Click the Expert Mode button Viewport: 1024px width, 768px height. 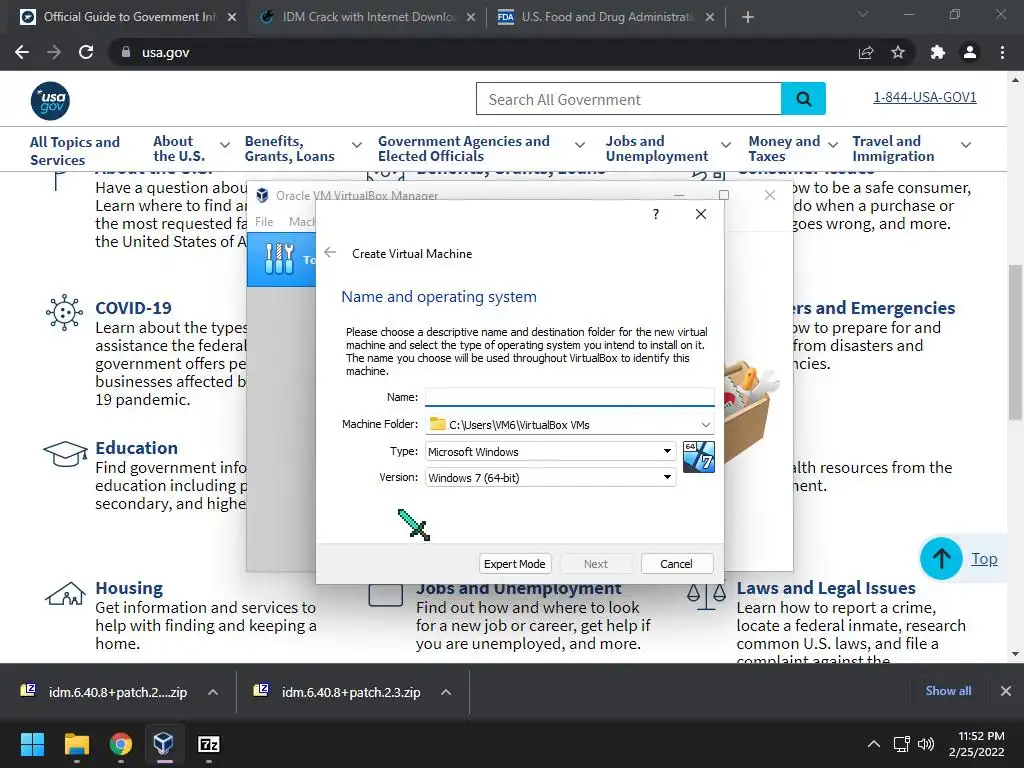click(515, 564)
